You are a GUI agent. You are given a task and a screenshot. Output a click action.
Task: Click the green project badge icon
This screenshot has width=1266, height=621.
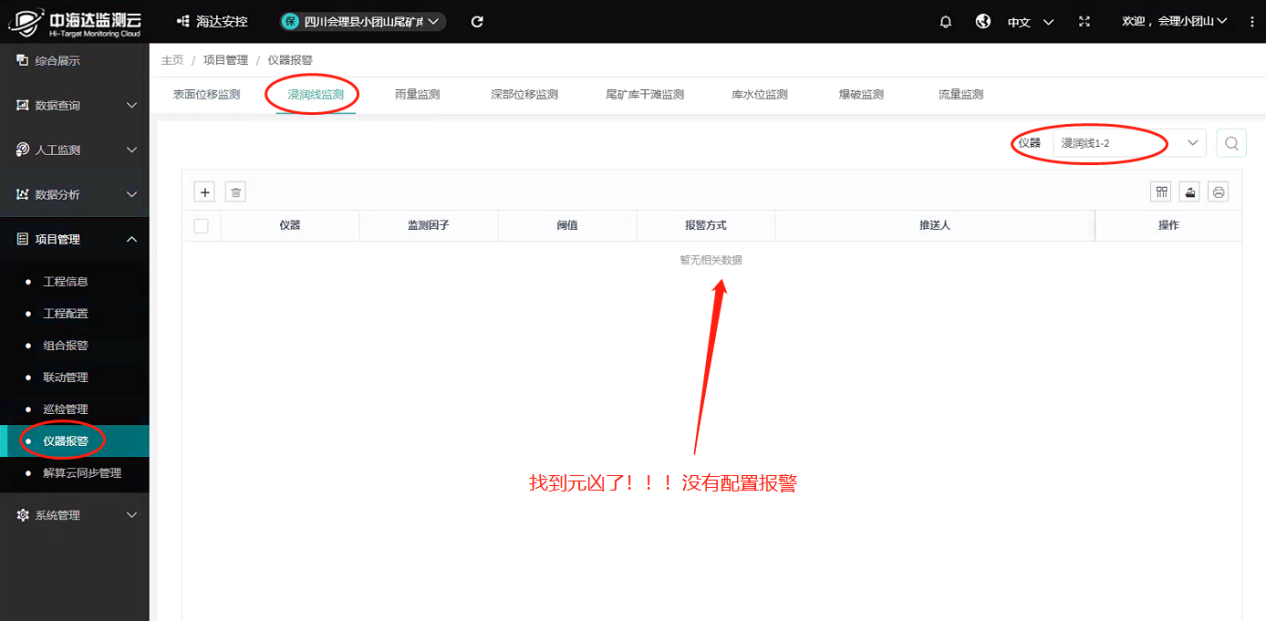click(x=290, y=21)
